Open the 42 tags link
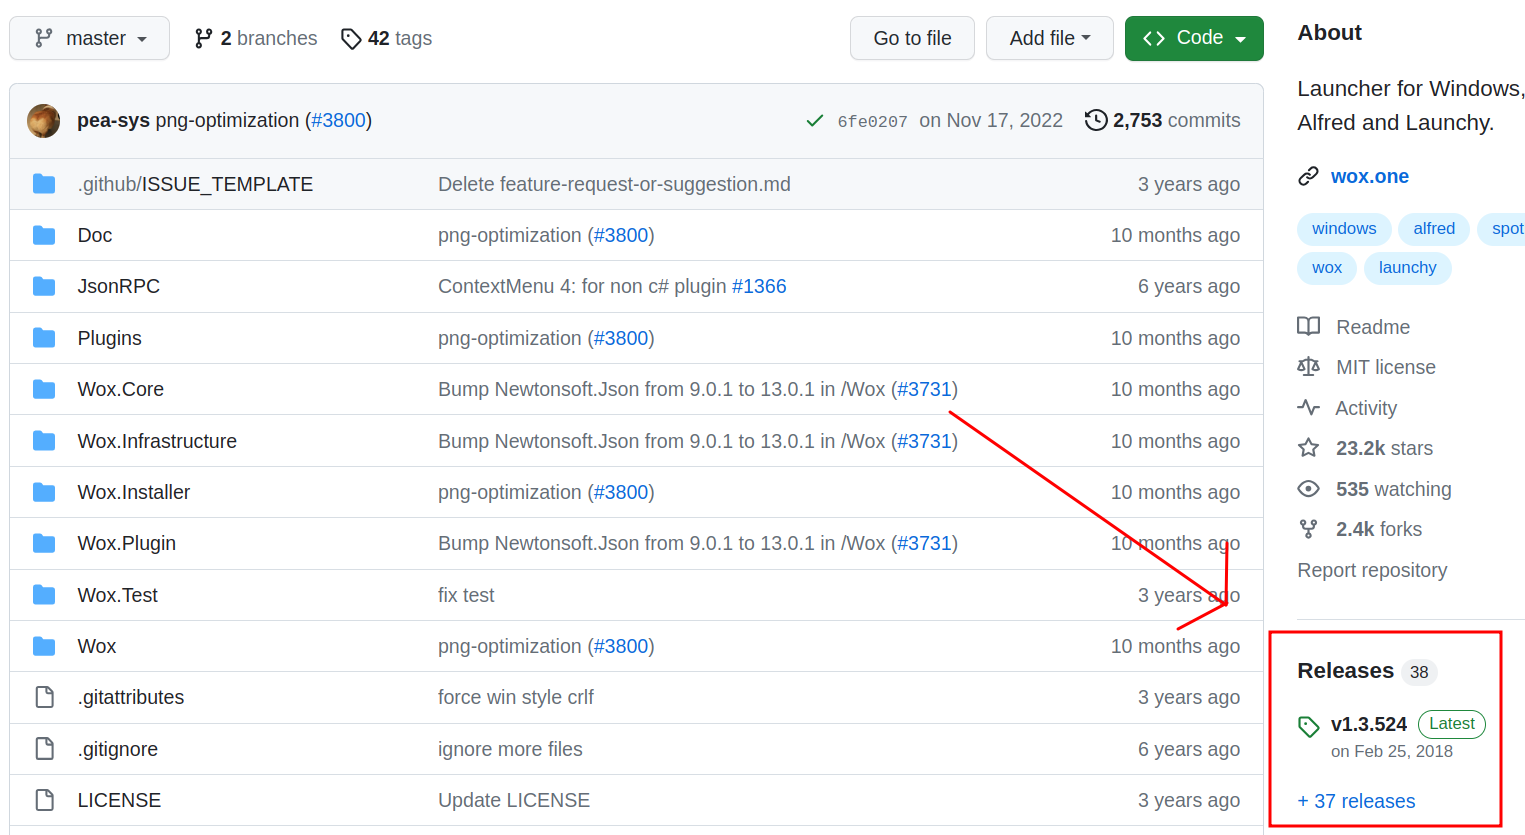The height and width of the screenshot is (835, 1525). (386, 38)
